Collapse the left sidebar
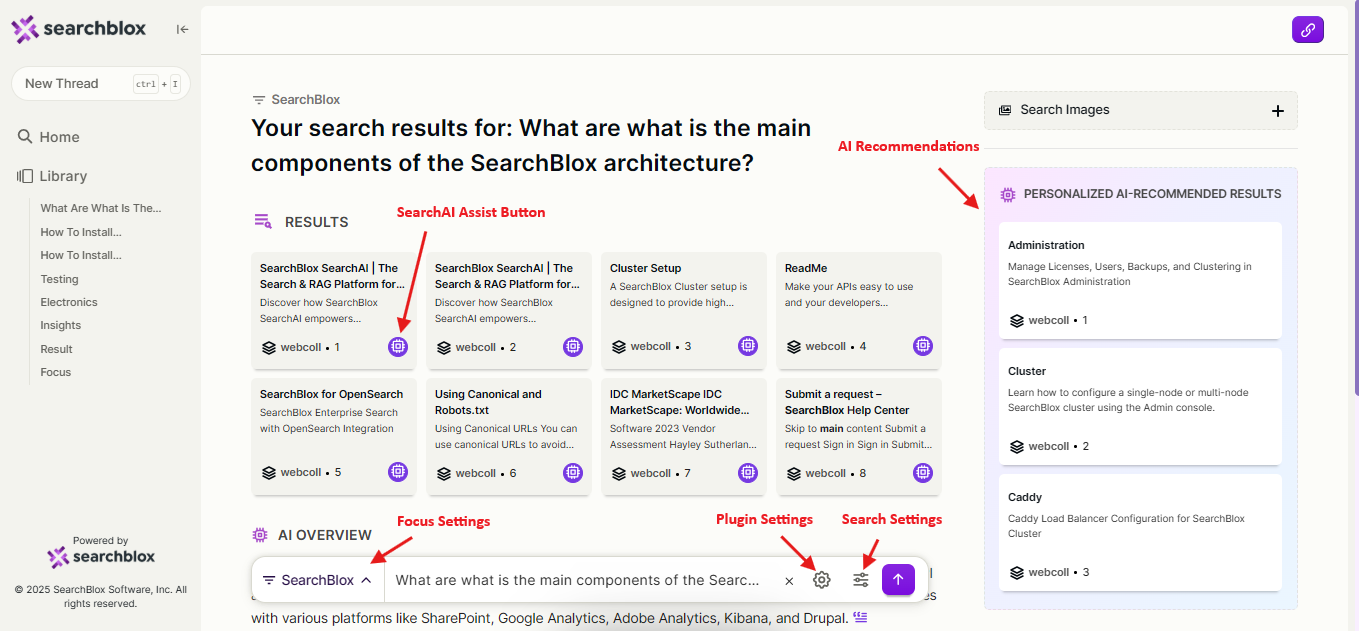1359x631 pixels. [x=183, y=29]
